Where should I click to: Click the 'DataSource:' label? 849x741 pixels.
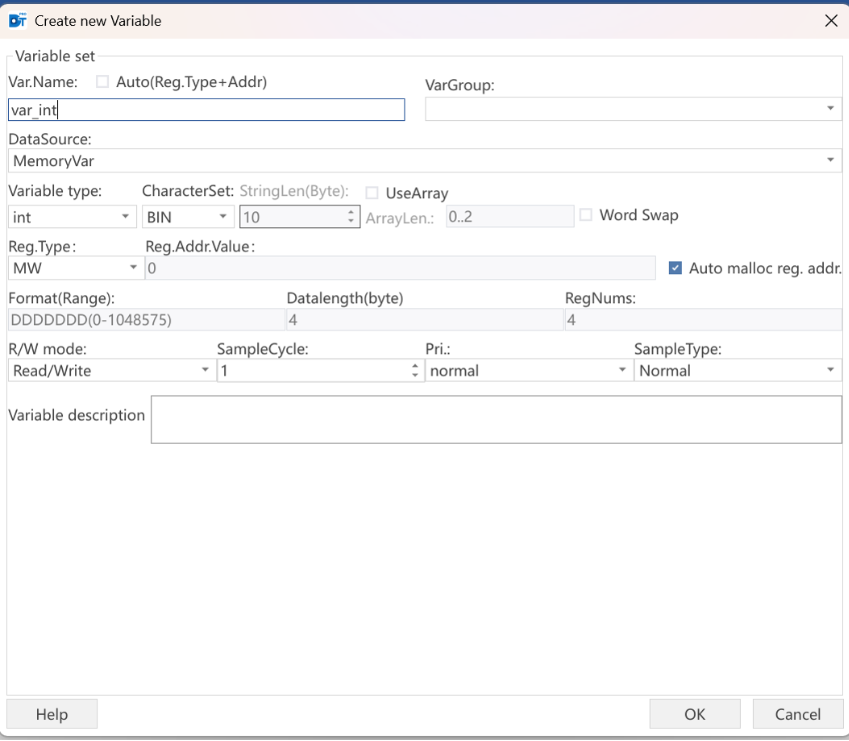click(x=50, y=139)
